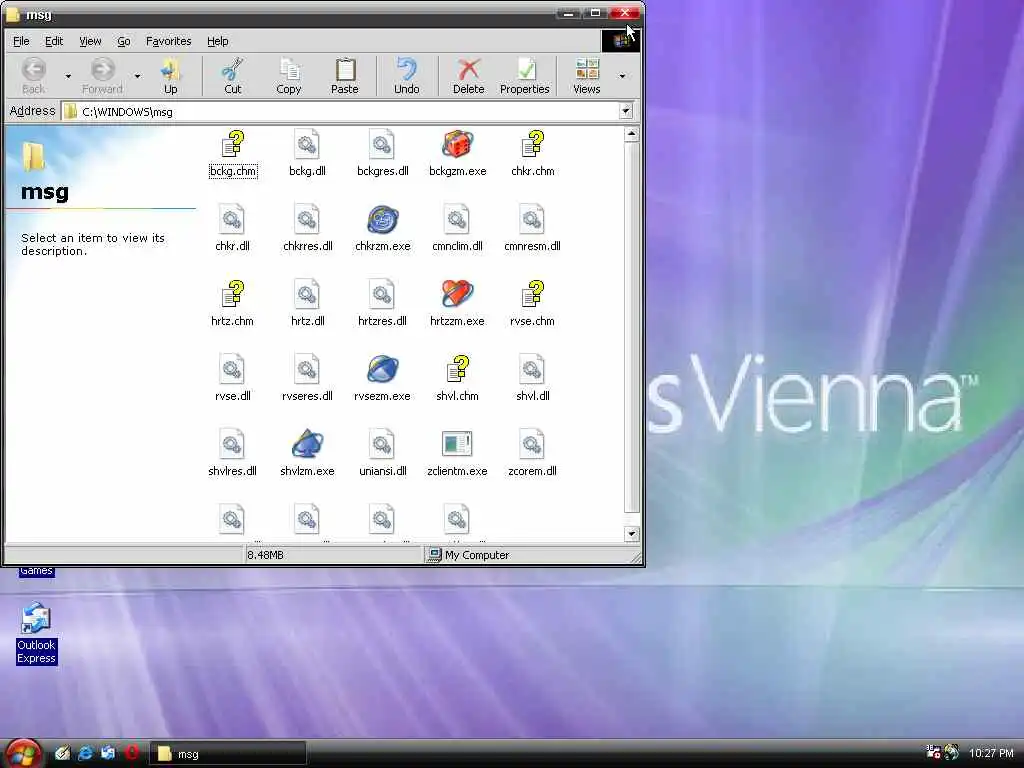
Task: Expand the Address bar dropdown
Action: pos(626,111)
